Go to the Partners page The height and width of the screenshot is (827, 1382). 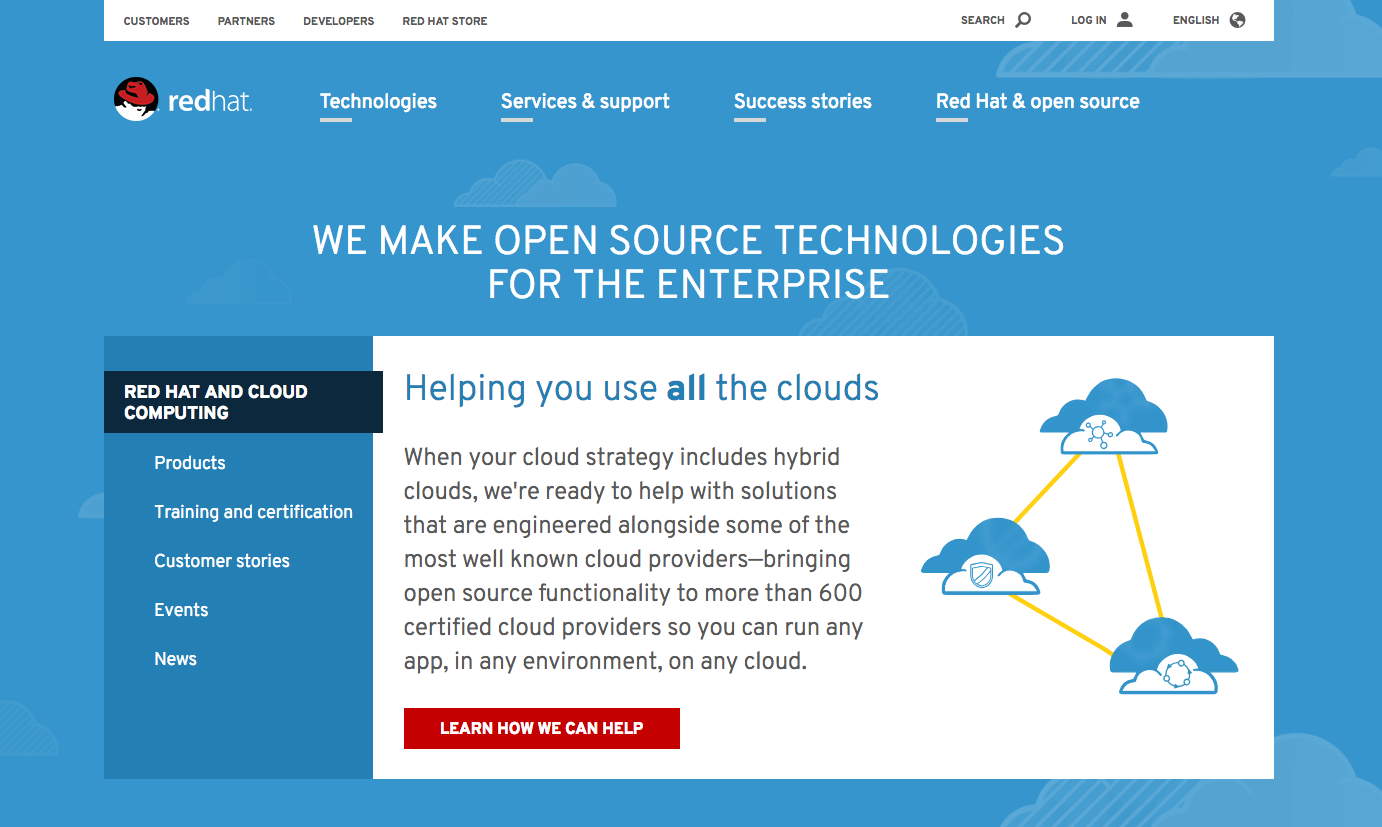tap(246, 21)
